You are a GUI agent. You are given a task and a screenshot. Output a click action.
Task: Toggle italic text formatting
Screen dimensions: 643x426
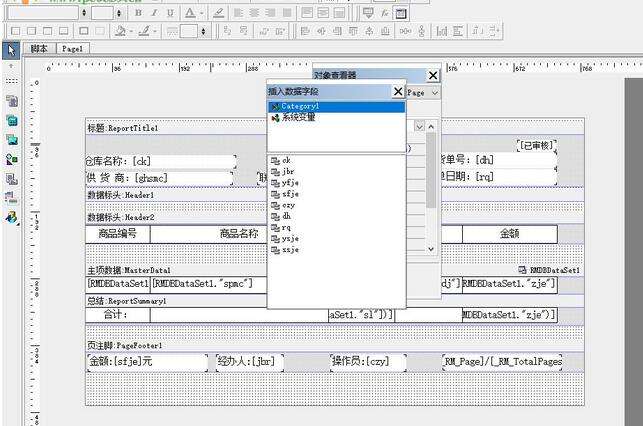(154, 13)
